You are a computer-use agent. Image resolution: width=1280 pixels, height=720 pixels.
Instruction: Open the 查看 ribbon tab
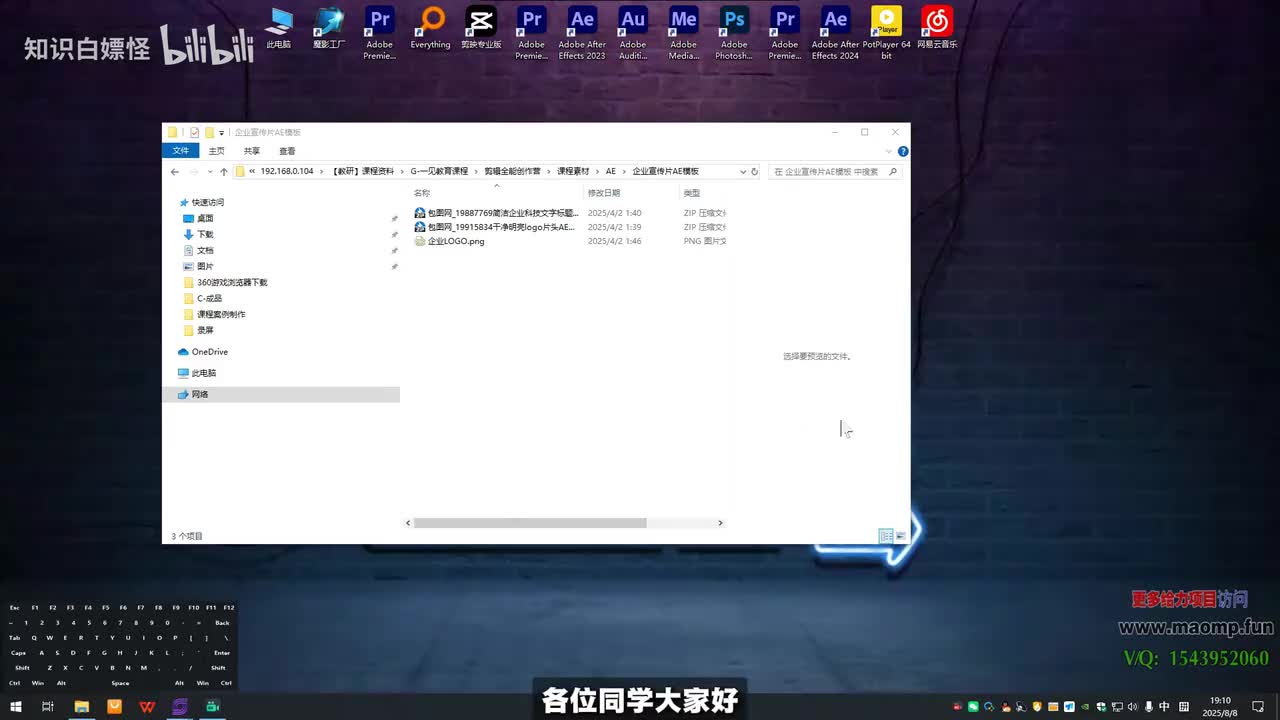[287, 151]
